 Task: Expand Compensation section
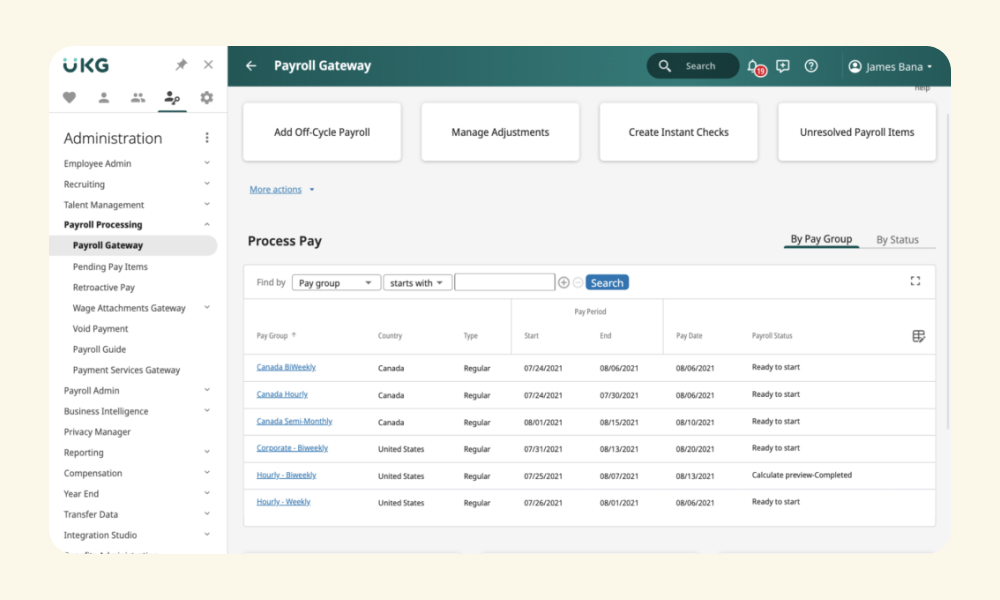tap(207, 472)
